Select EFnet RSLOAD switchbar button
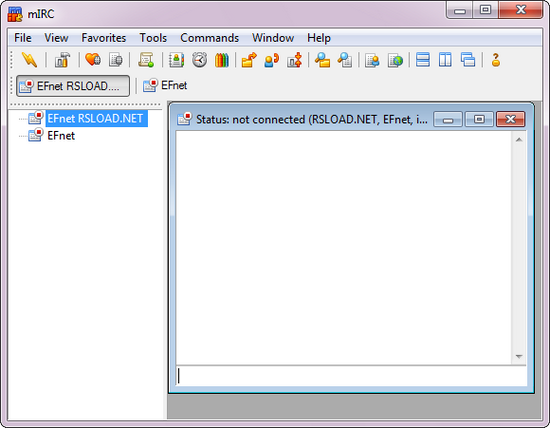This screenshot has width=550, height=428. click(x=73, y=86)
